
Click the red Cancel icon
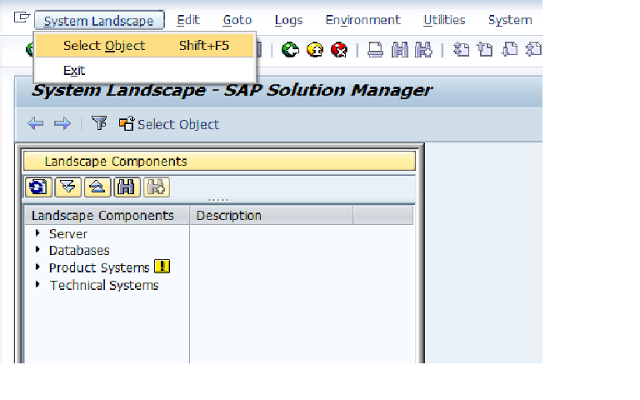339,50
